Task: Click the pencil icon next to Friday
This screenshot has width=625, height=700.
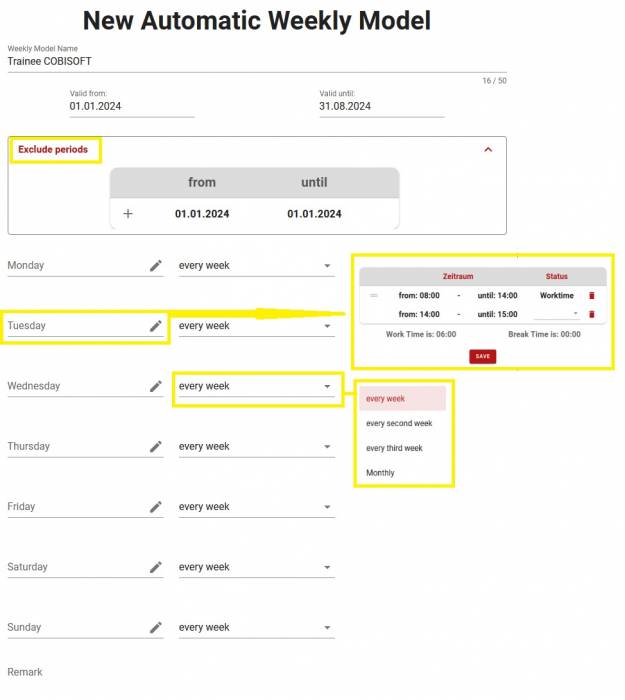Action: coord(156,507)
